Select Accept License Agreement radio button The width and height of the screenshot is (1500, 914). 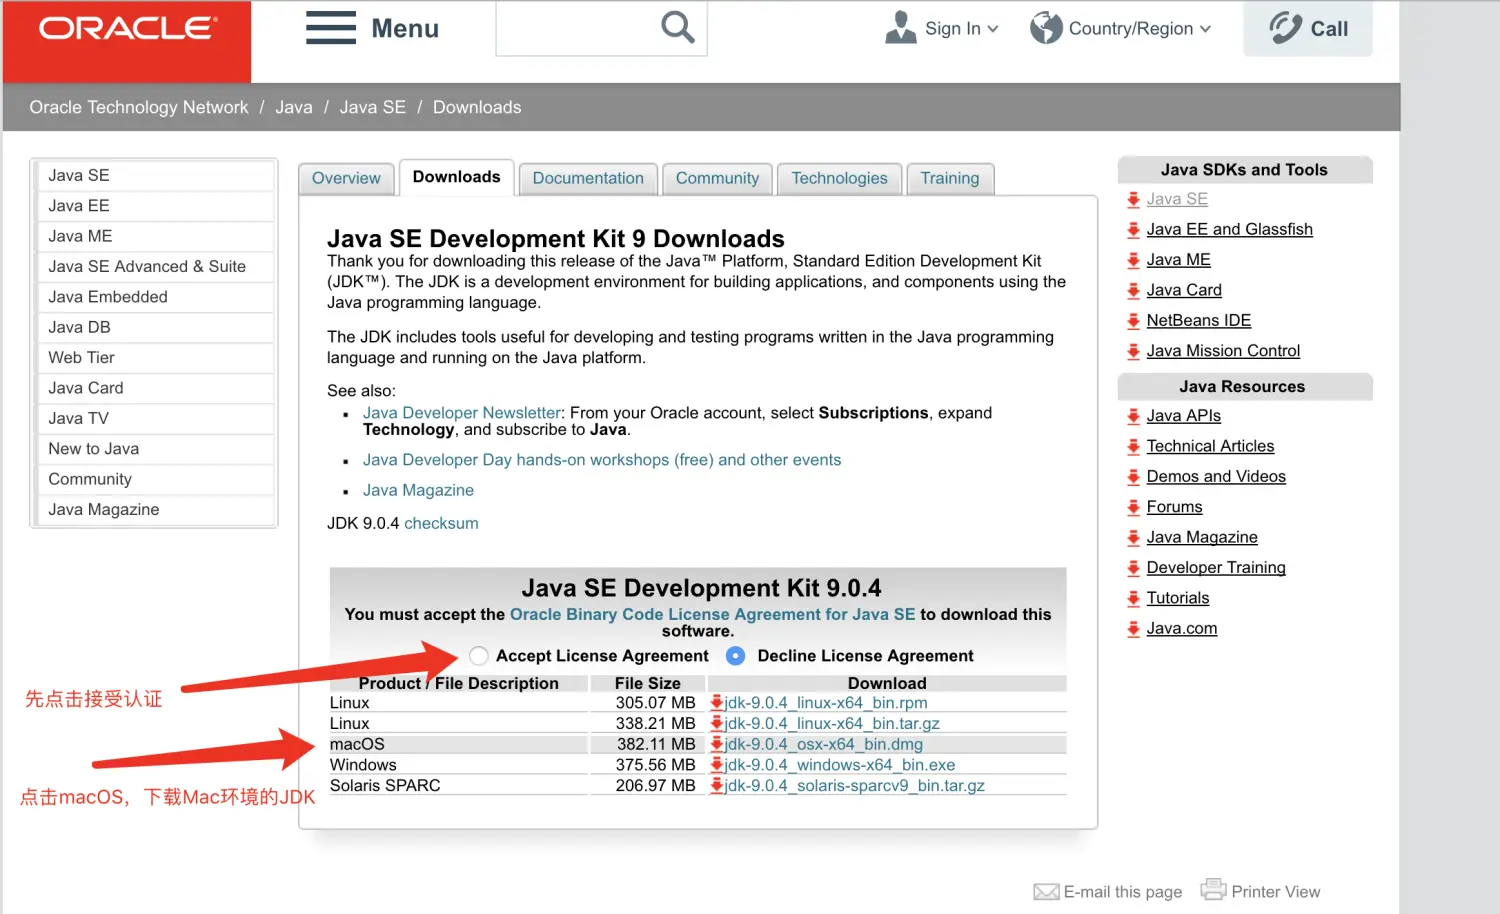pyautogui.click(x=479, y=656)
